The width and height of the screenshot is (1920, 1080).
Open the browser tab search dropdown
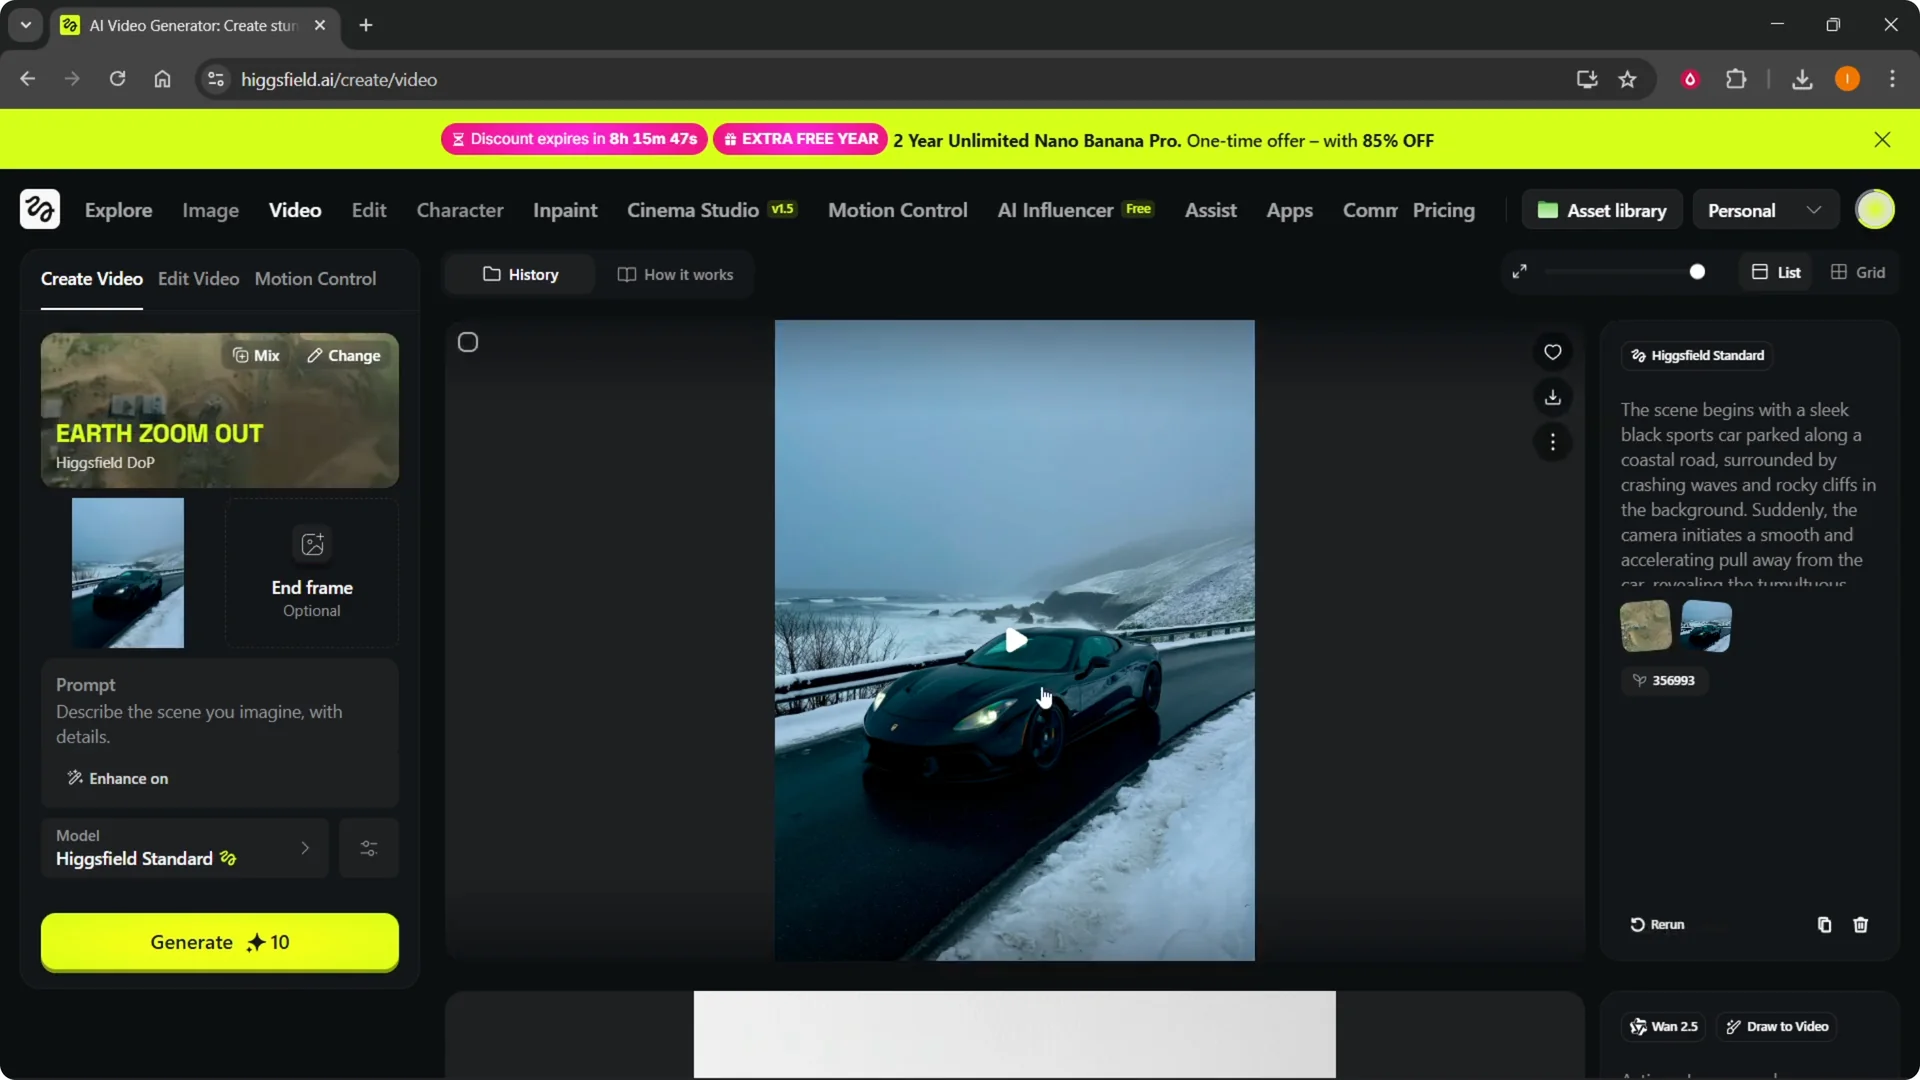coord(25,25)
